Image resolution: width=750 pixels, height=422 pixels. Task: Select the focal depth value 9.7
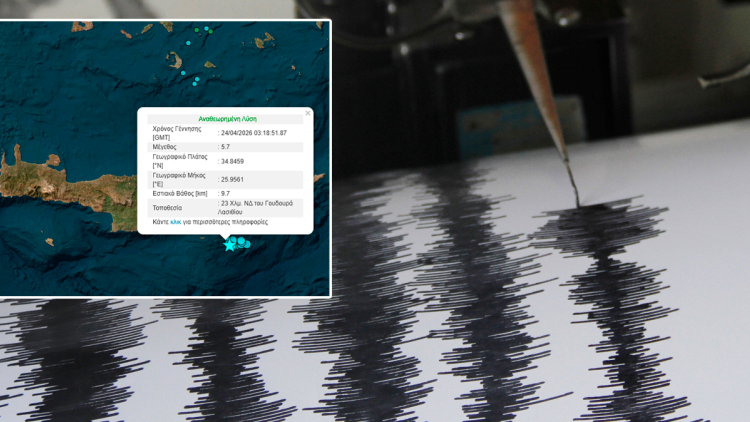[226, 194]
